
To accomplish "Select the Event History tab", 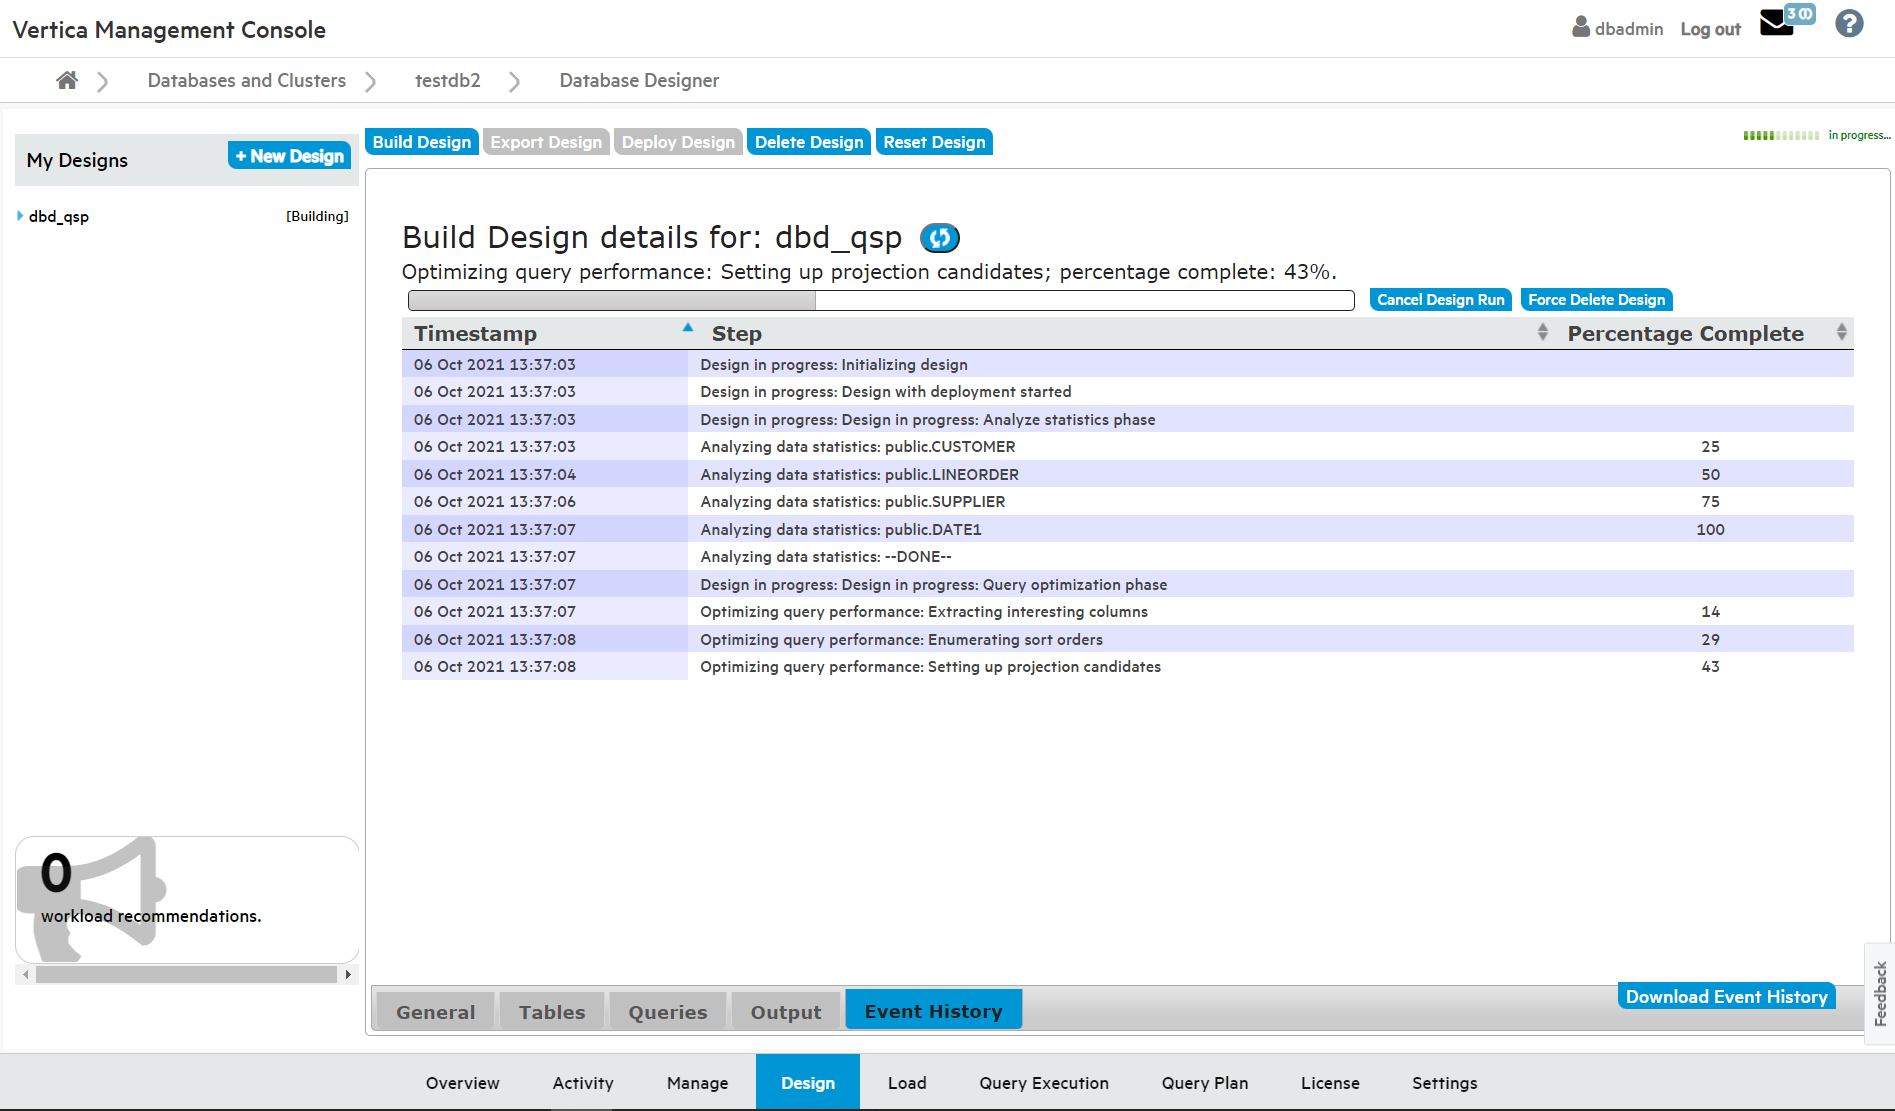I will (933, 1010).
